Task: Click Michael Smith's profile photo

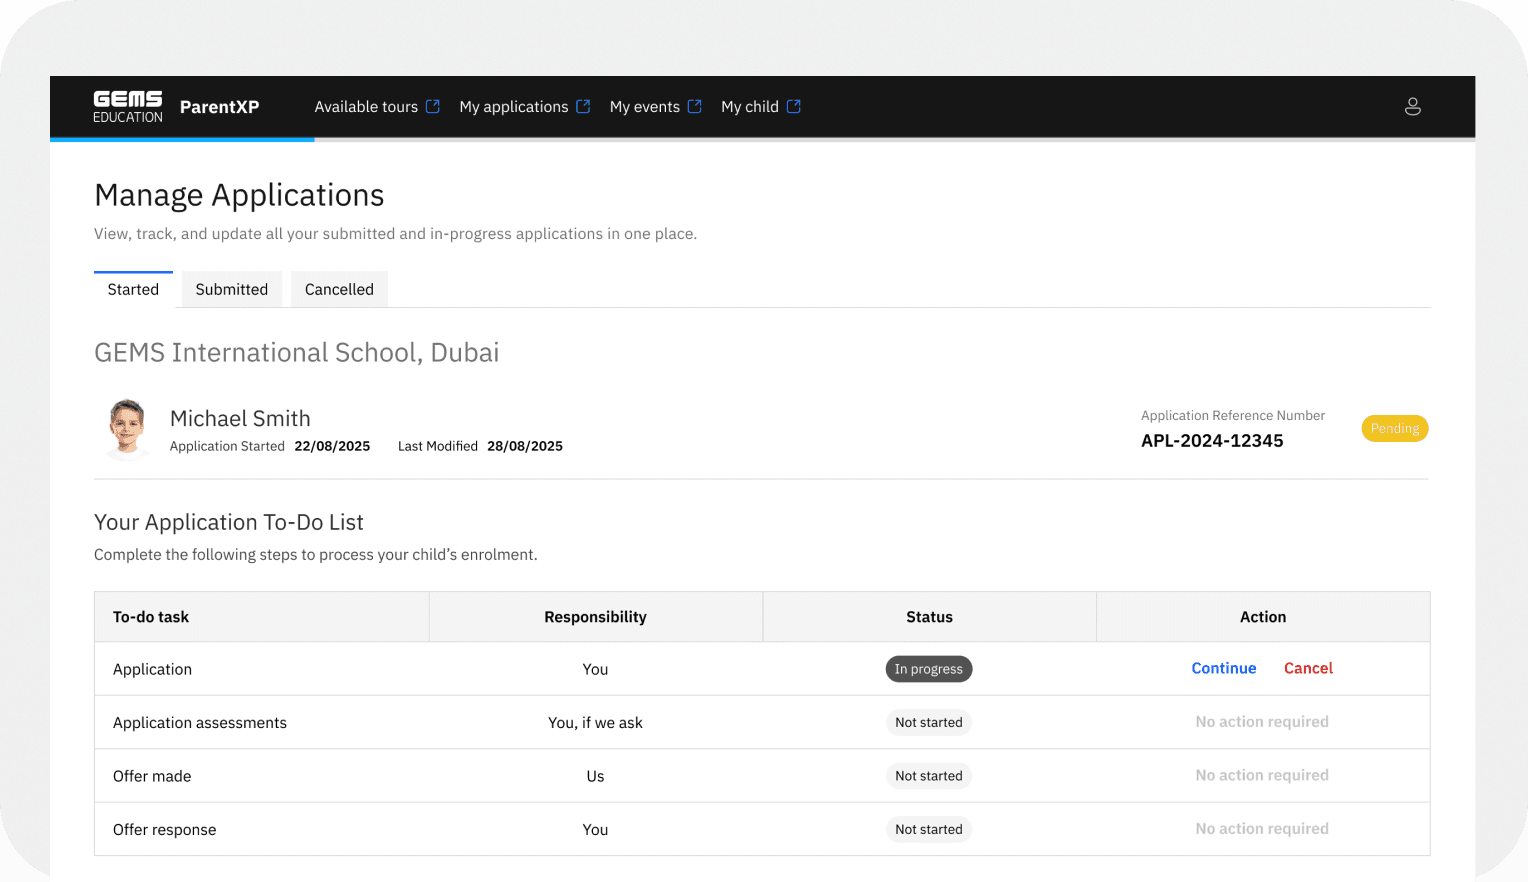Action: click(127, 428)
